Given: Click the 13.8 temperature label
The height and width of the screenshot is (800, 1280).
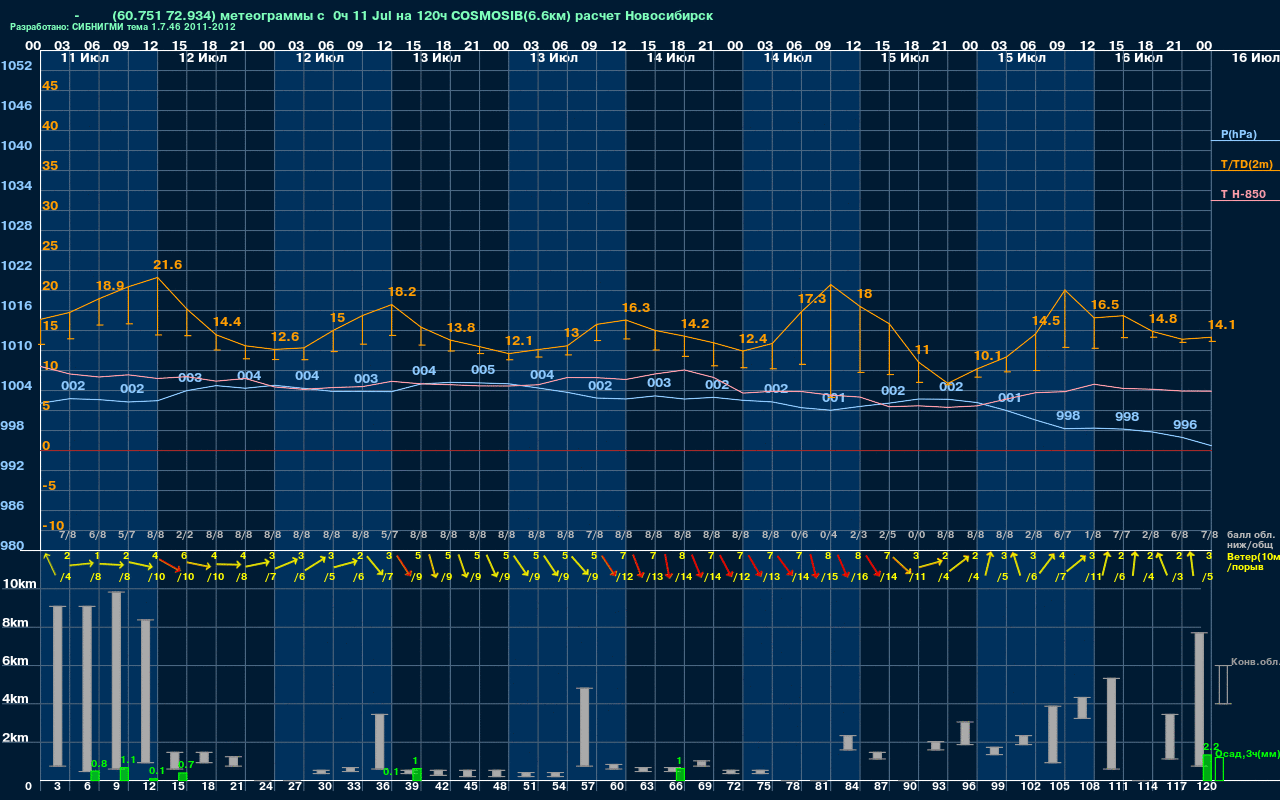Looking at the screenshot, I should point(461,328).
